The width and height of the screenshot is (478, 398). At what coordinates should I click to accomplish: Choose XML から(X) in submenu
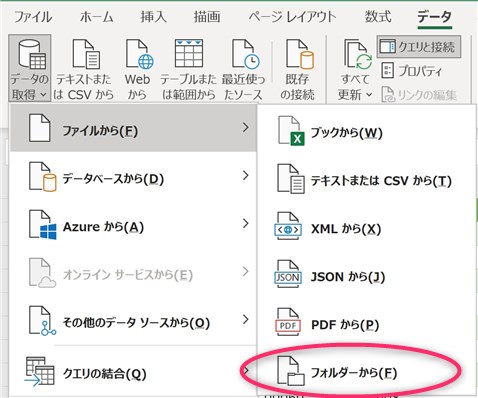[x=367, y=227]
